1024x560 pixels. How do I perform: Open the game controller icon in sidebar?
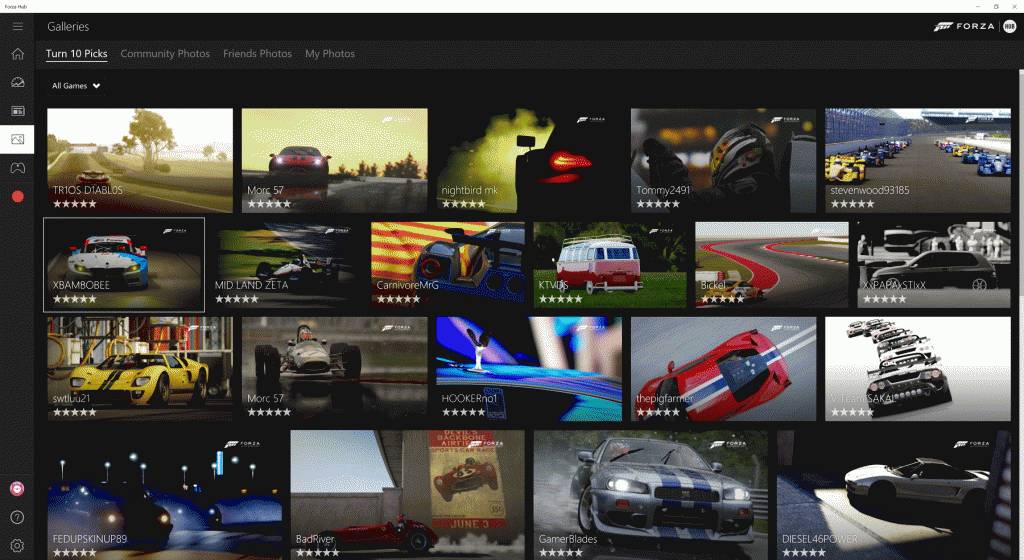coord(17,167)
